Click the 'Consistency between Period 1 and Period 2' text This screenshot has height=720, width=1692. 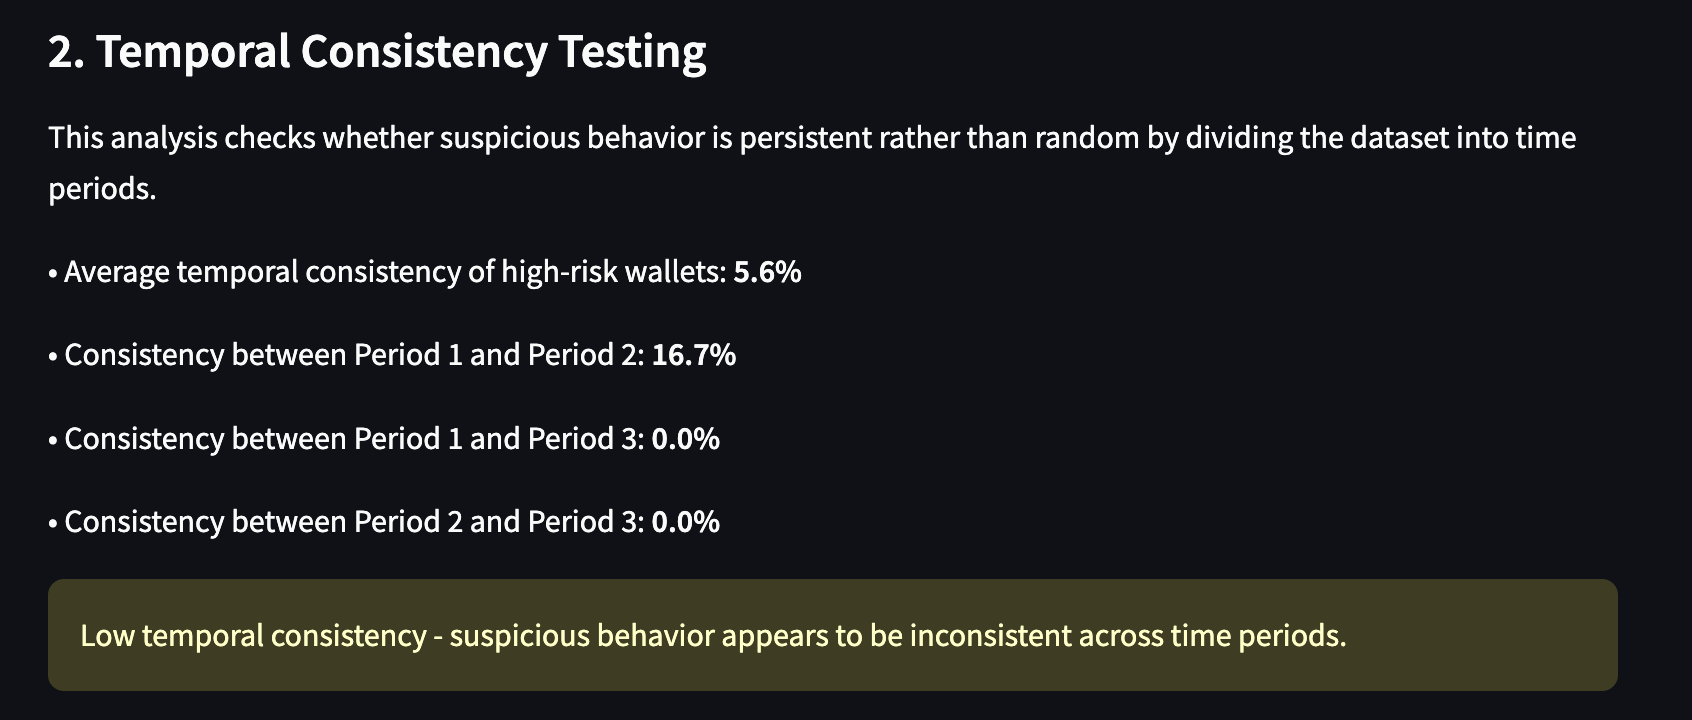[354, 355]
